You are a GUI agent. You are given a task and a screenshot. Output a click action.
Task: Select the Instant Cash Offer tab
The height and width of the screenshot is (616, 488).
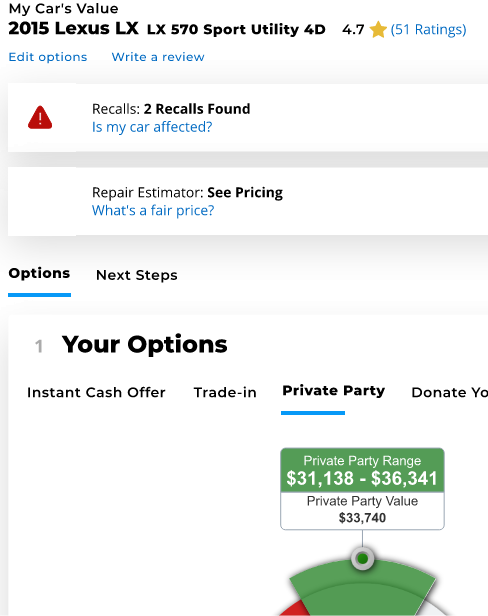click(96, 392)
